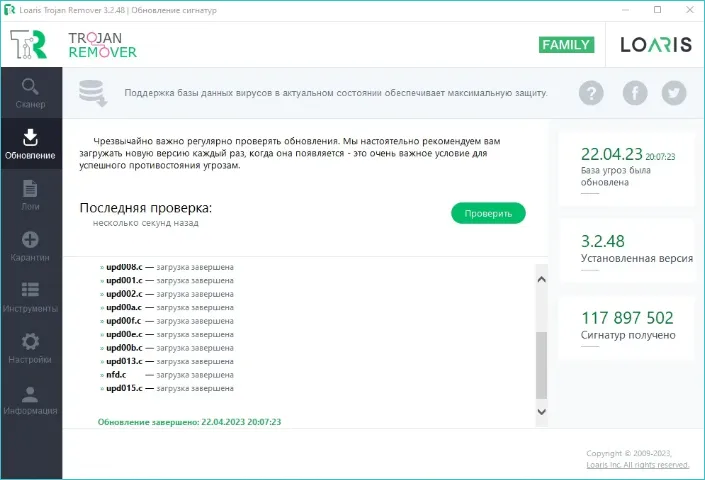Viewport: 705px width, 480px height.
Task: Close the Loaris Trojan Remover window
Action: pyautogui.click(x=690, y=9)
